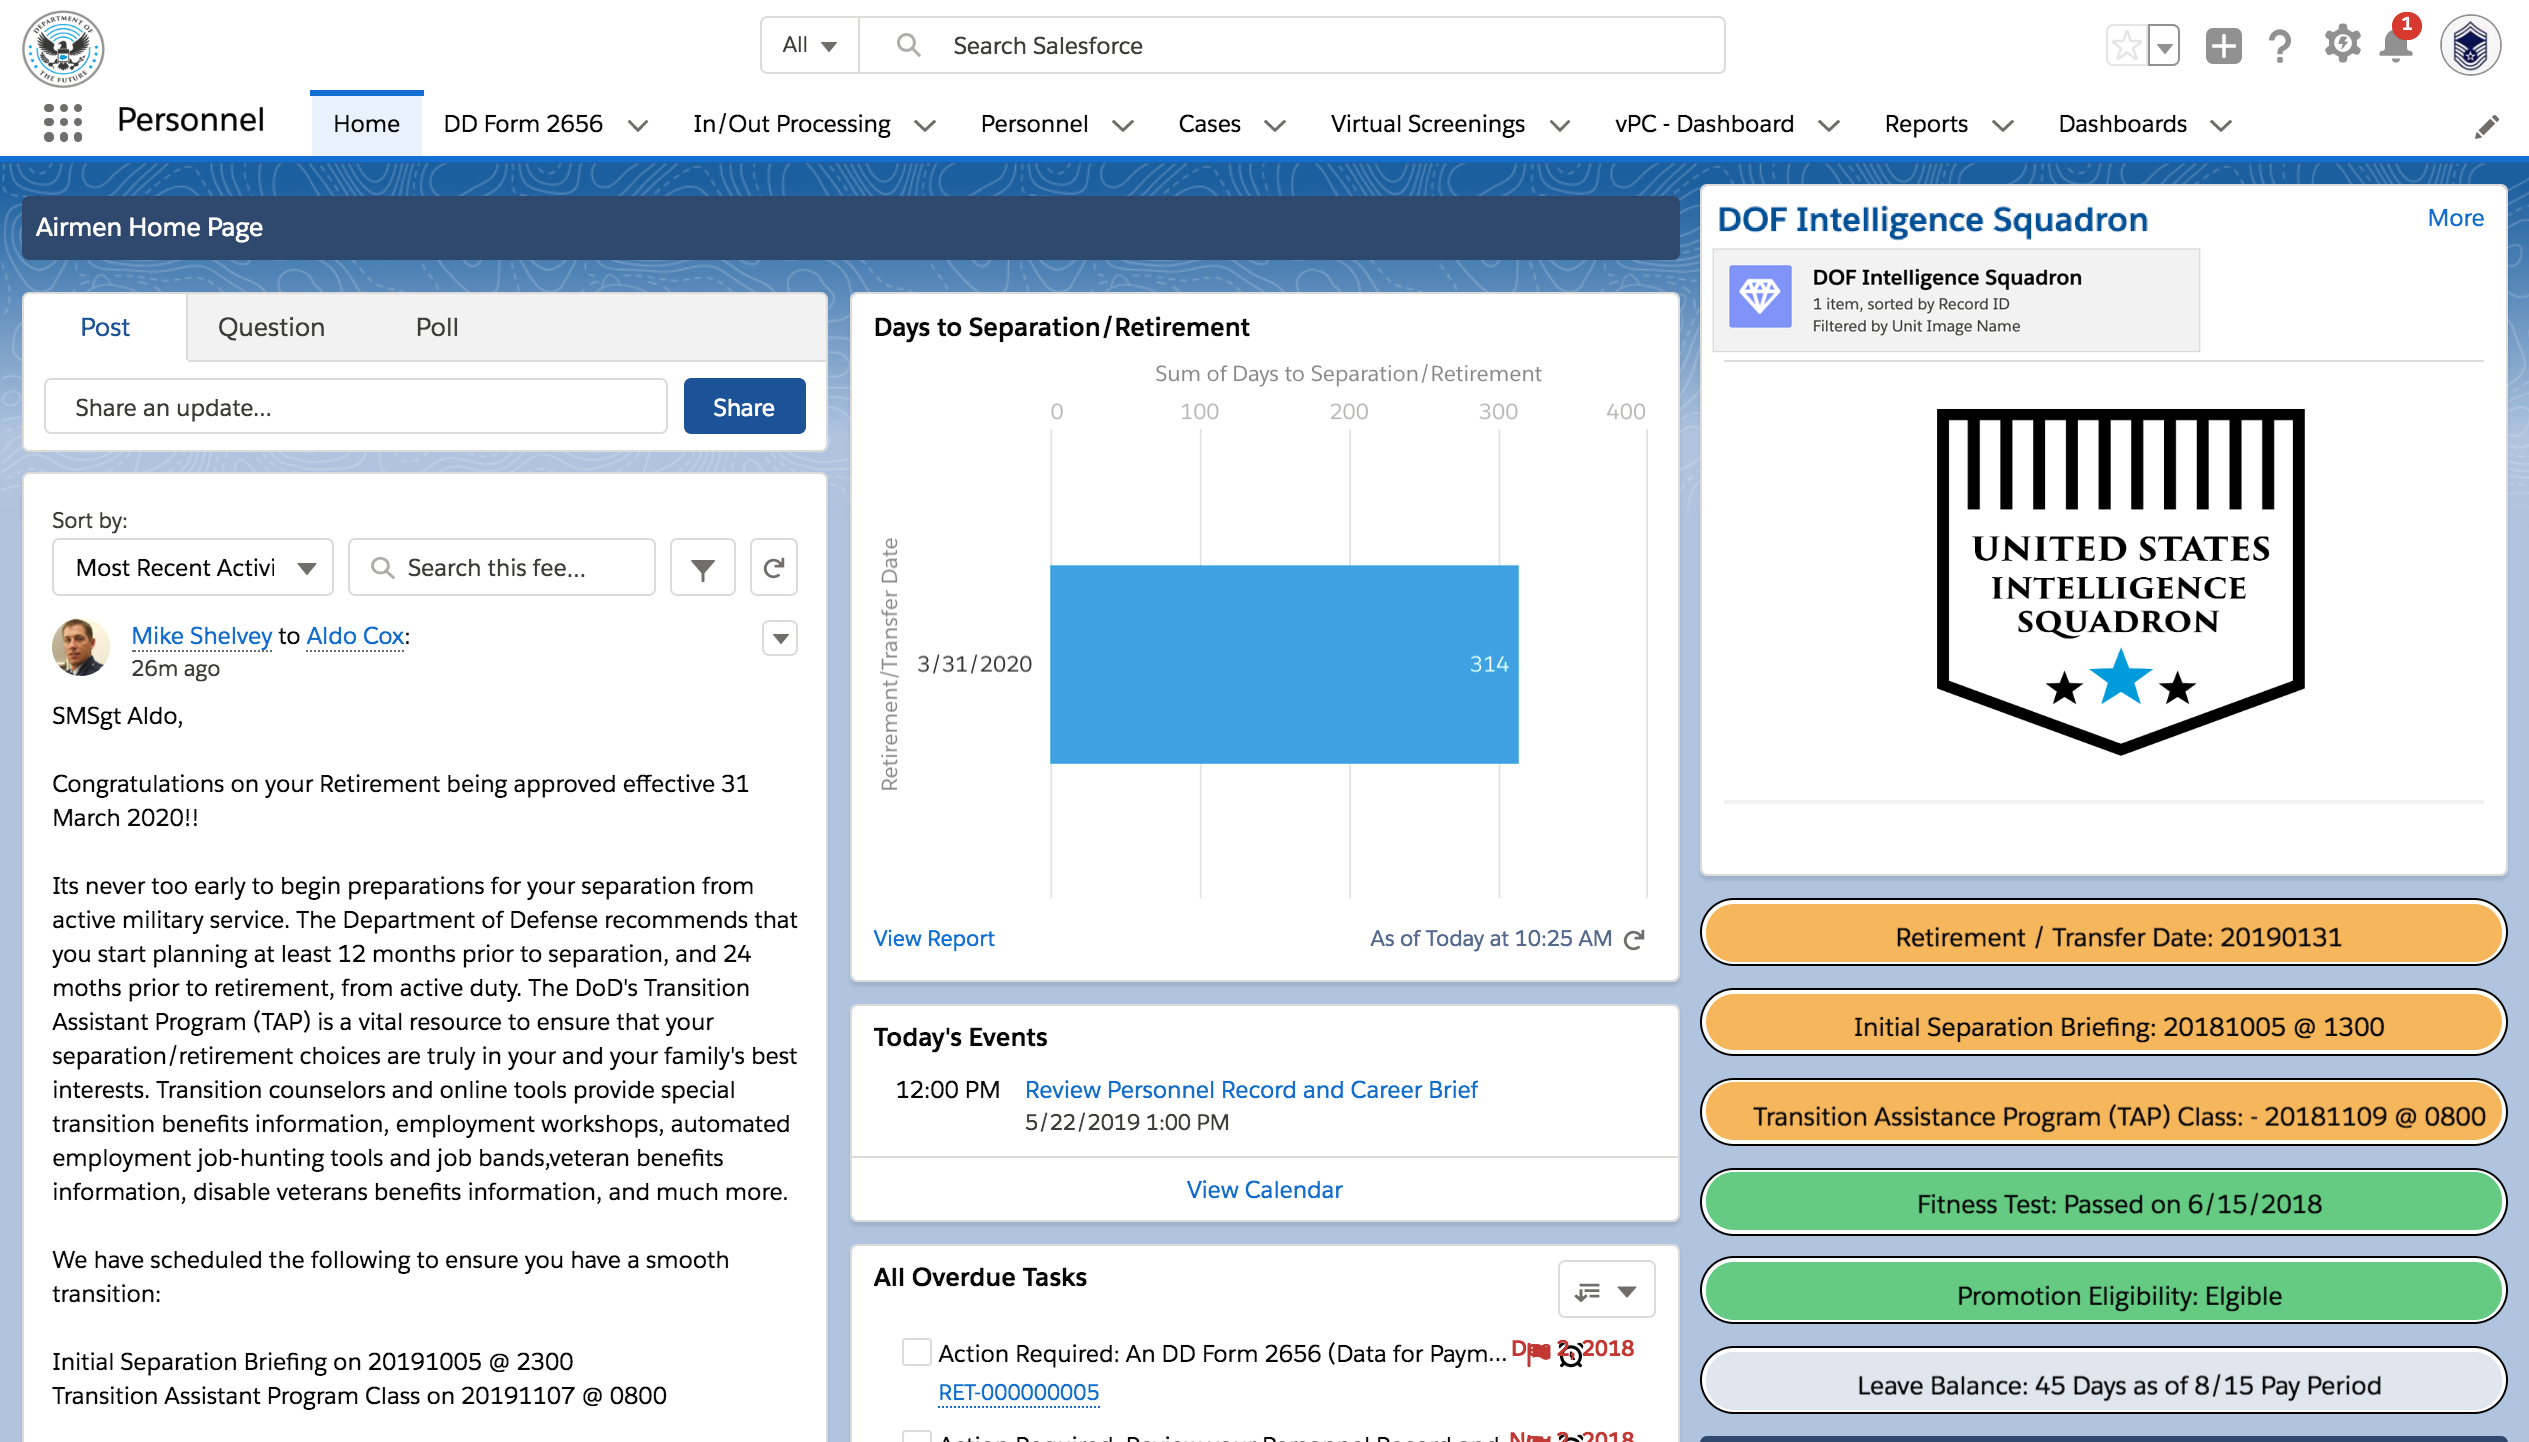Check the DD Form 2656 overdue task checkbox
The height and width of the screenshot is (1442, 2529).
[916, 1352]
